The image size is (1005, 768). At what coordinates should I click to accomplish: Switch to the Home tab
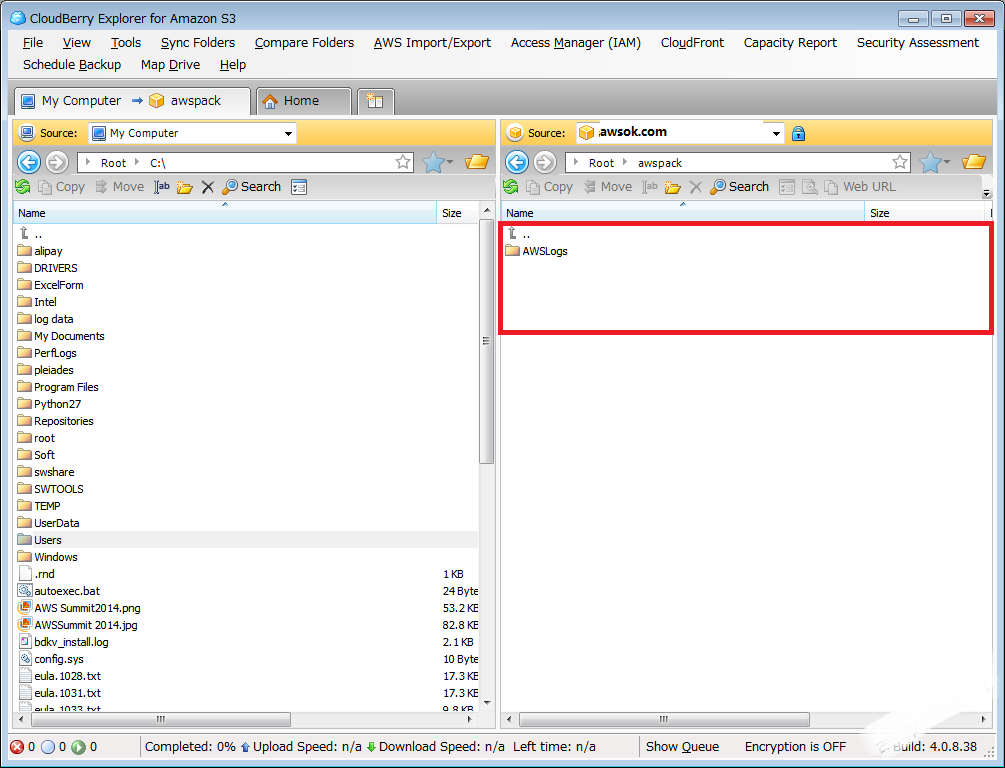[x=303, y=101]
